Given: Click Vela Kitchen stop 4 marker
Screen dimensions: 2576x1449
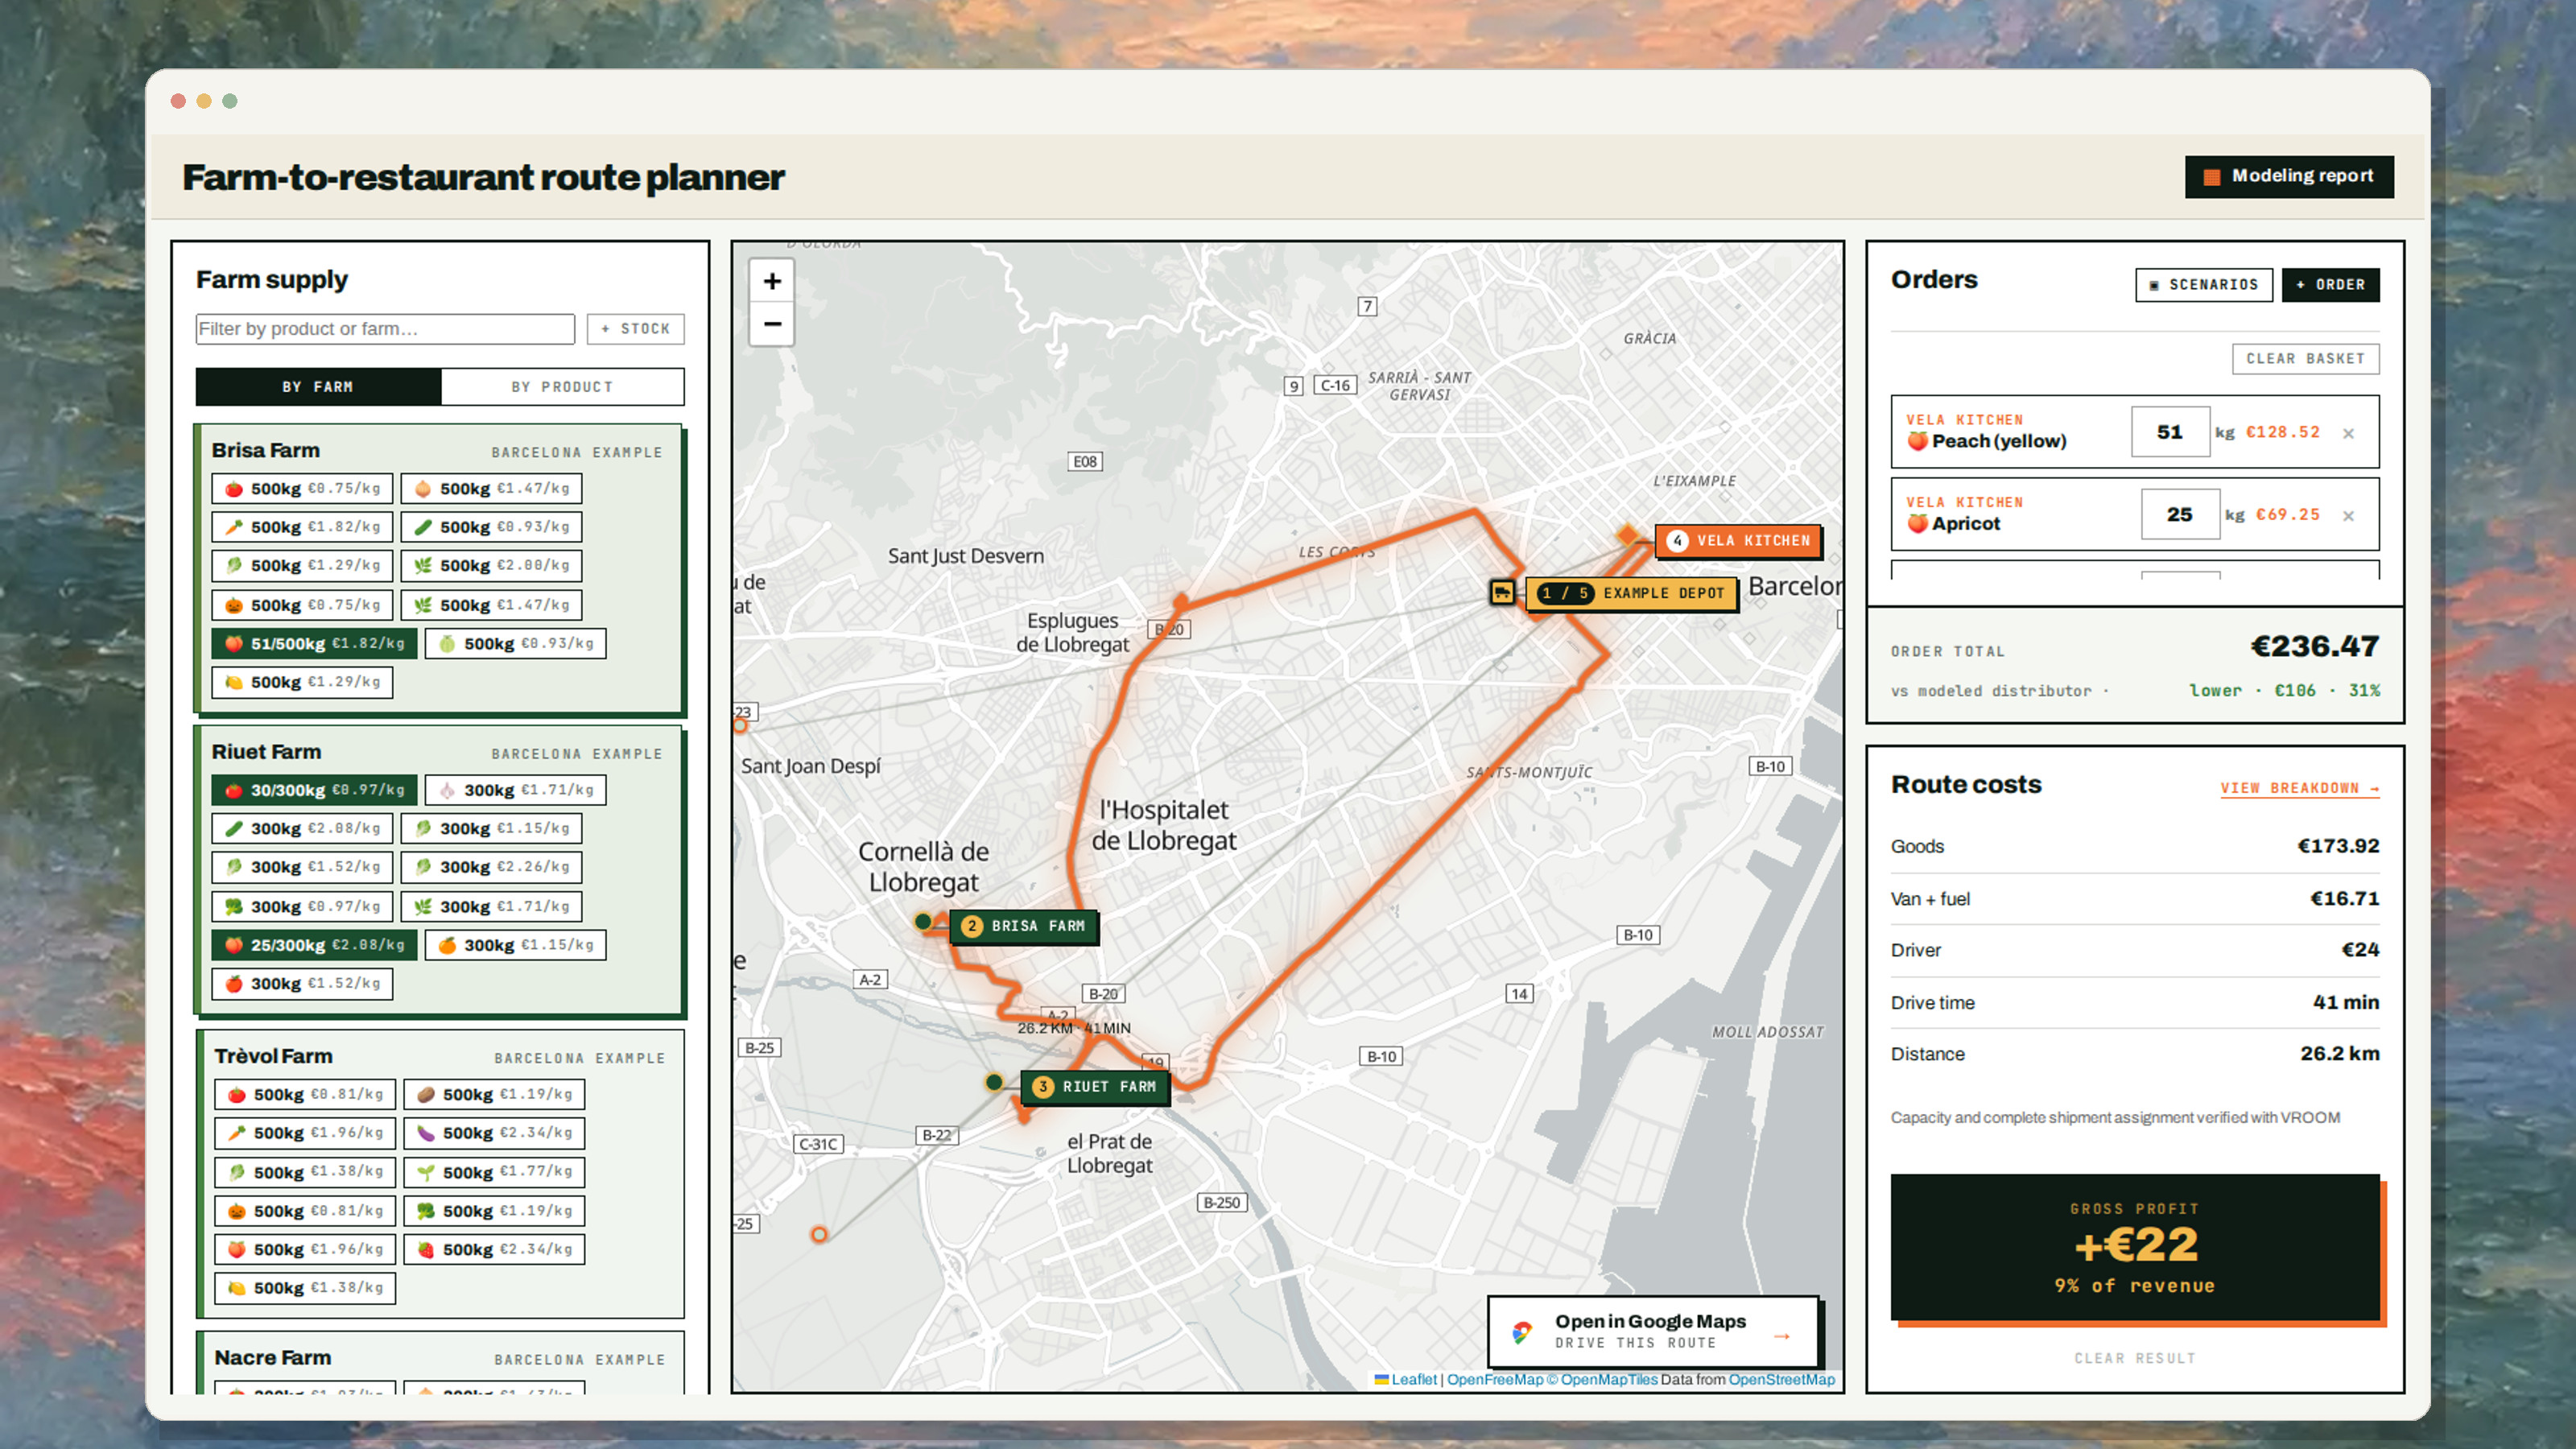Looking at the screenshot, I should point(1738,540).
